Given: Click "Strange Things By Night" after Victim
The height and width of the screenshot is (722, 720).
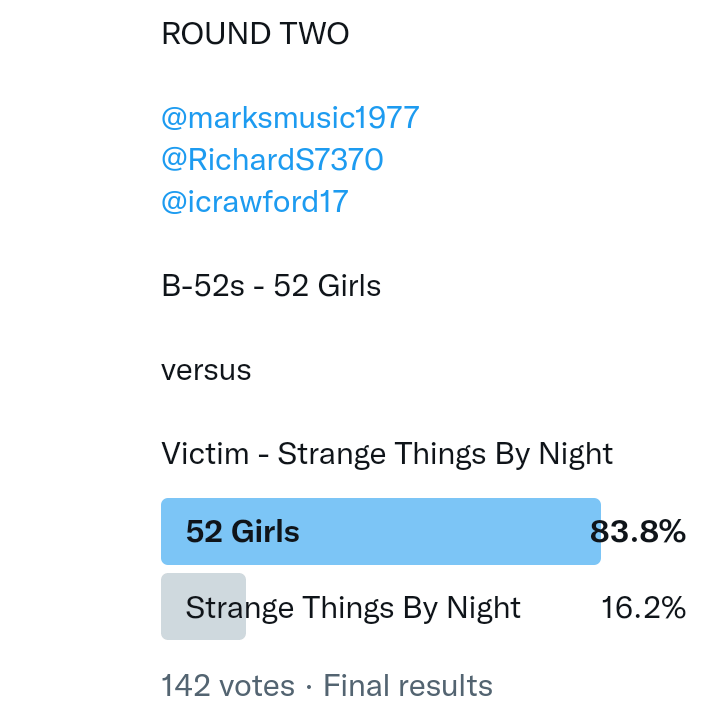Looking at the screenshot, I should pyautogui.click(x=445, y=454).
